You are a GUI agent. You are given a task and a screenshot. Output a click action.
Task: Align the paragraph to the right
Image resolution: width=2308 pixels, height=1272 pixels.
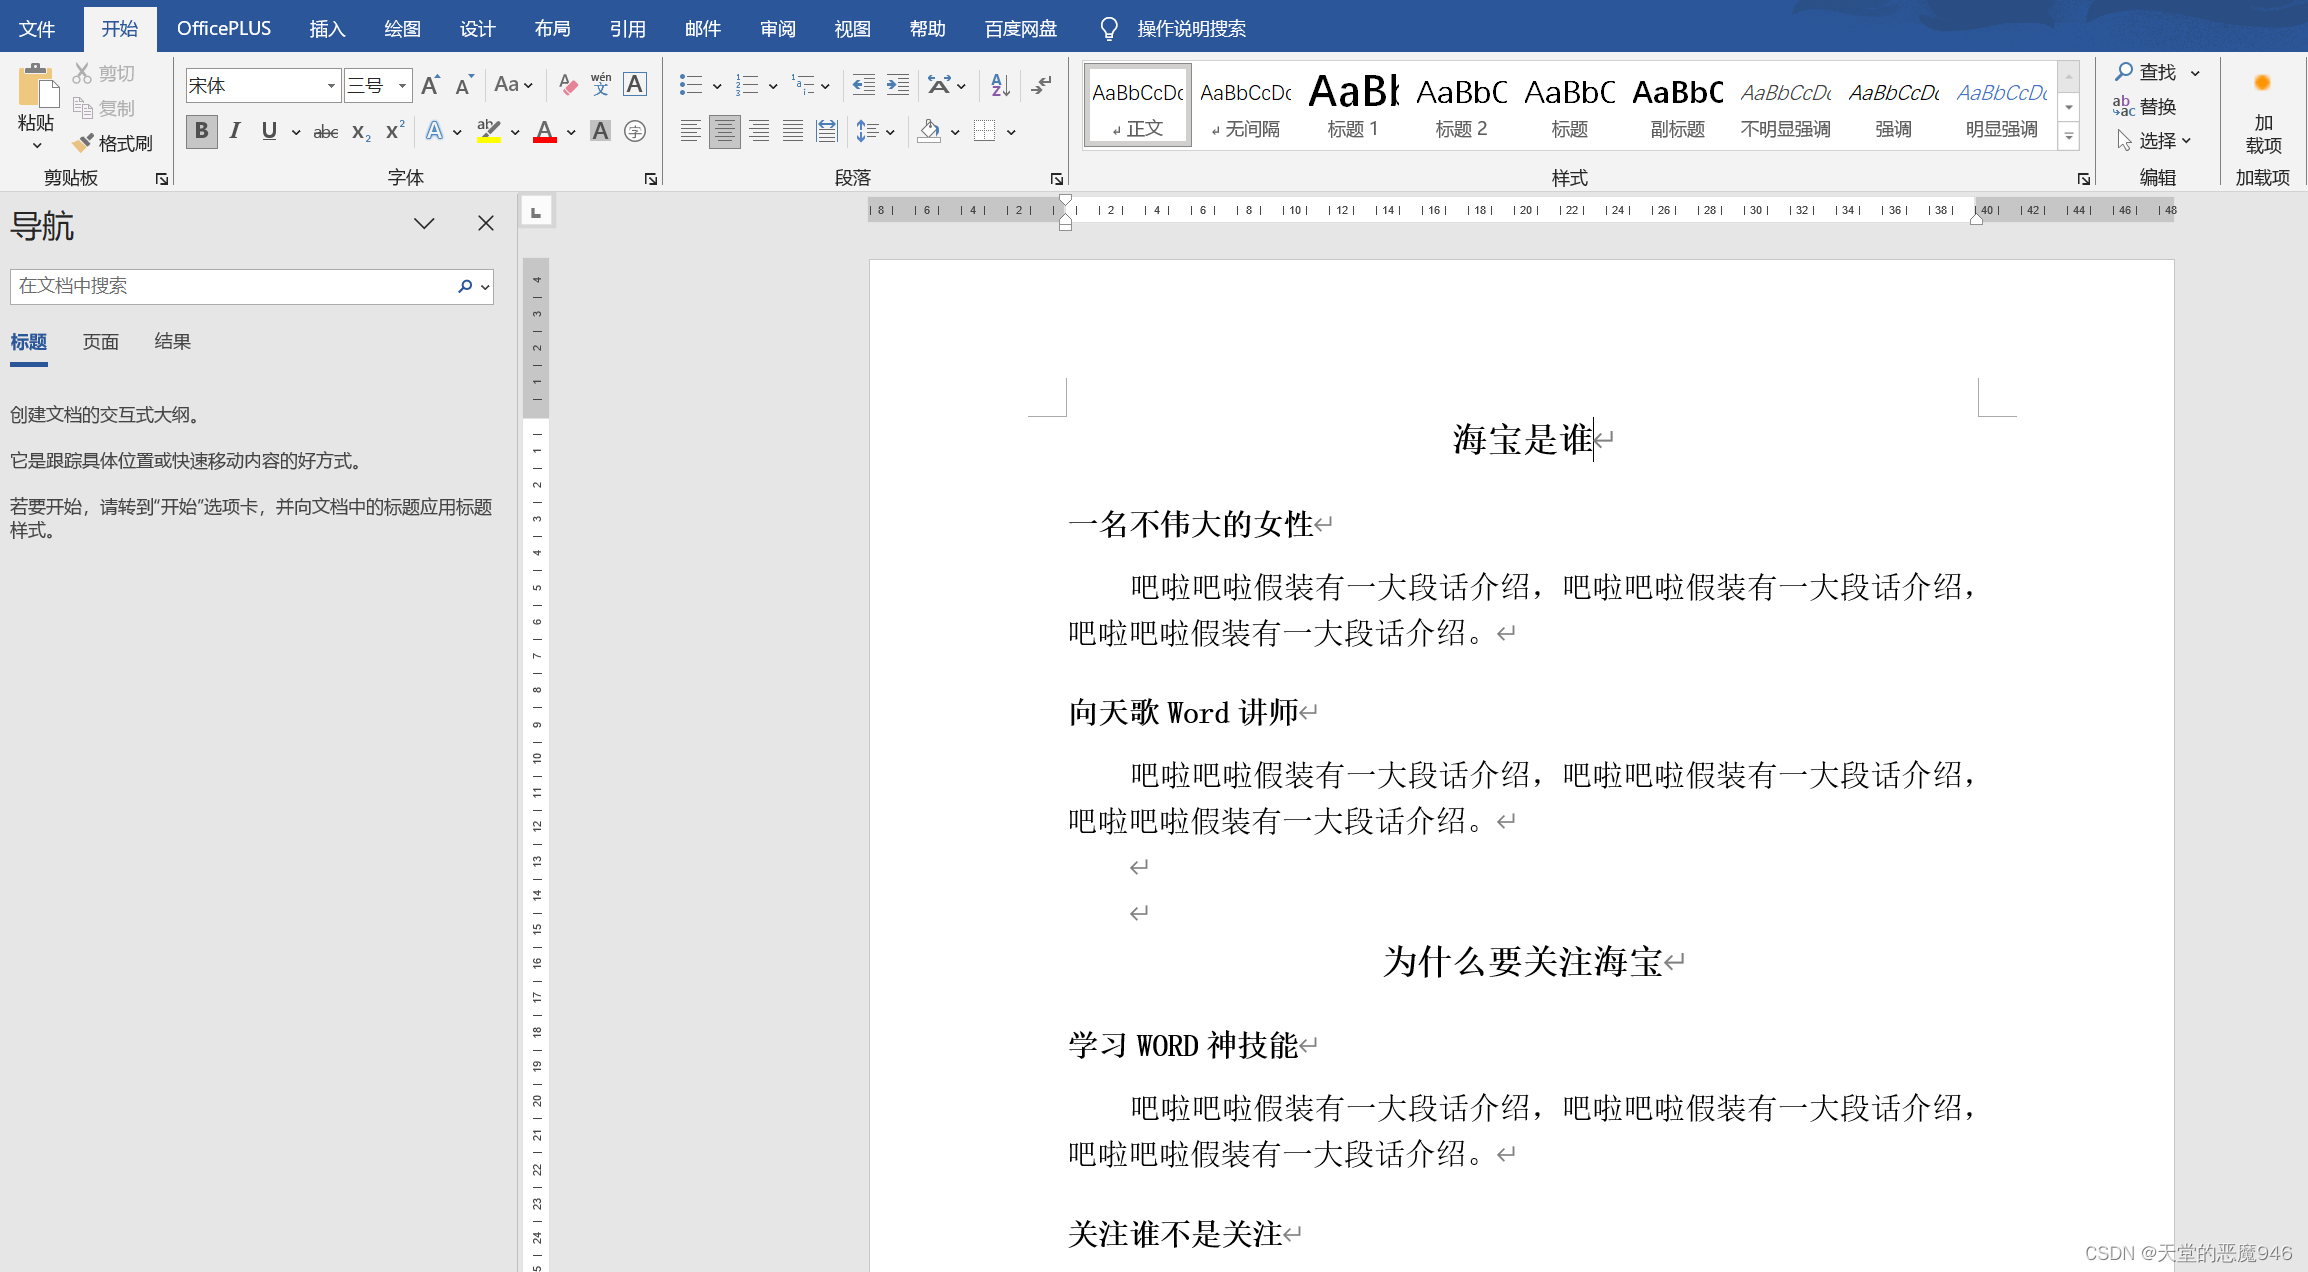coord(759,131)
